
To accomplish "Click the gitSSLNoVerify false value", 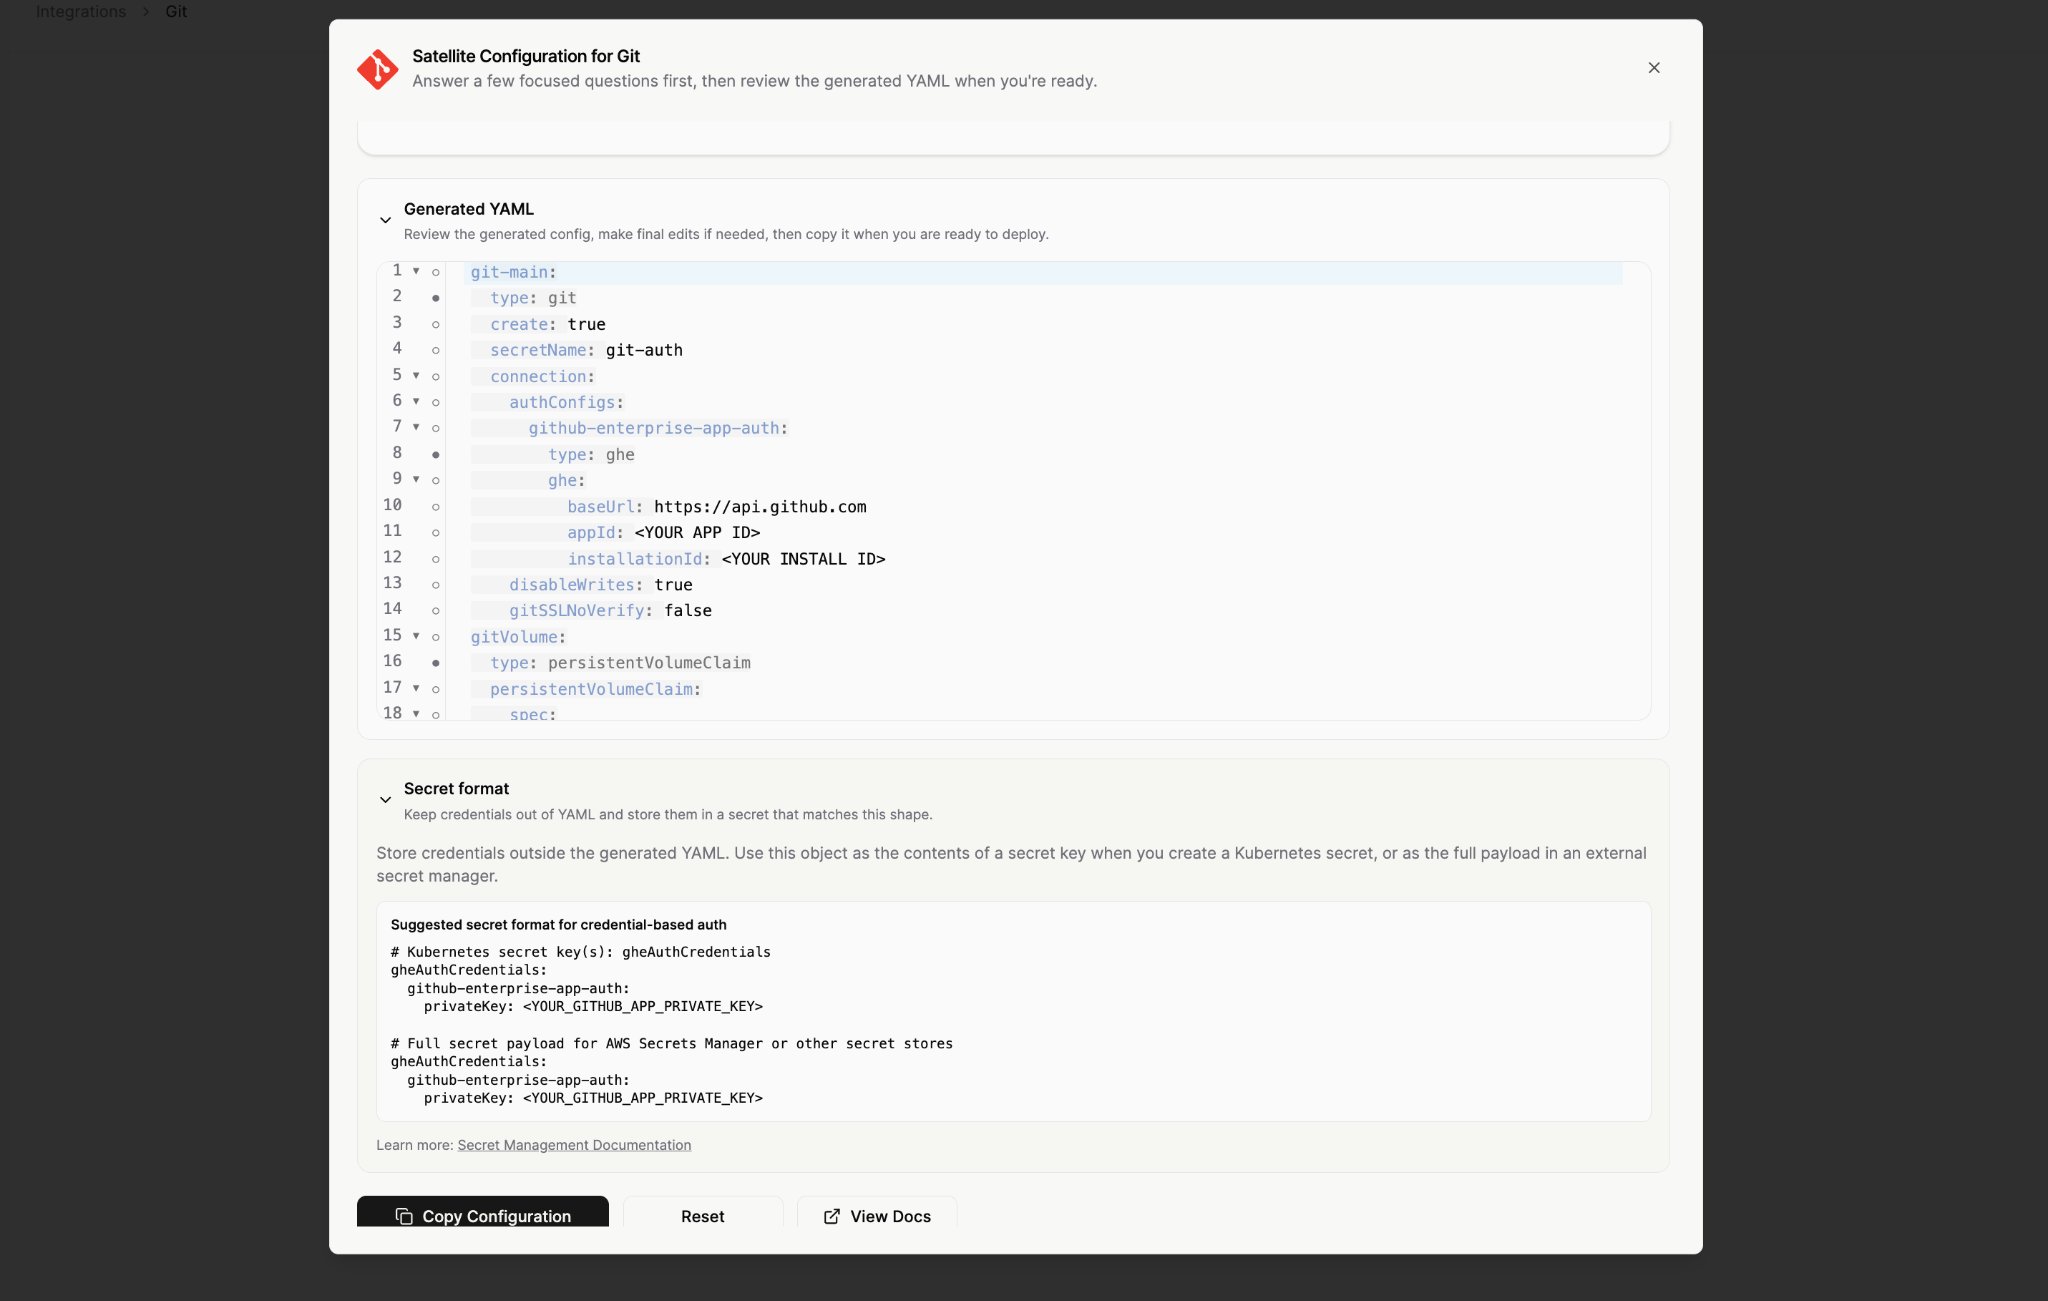I will (688, 611).
